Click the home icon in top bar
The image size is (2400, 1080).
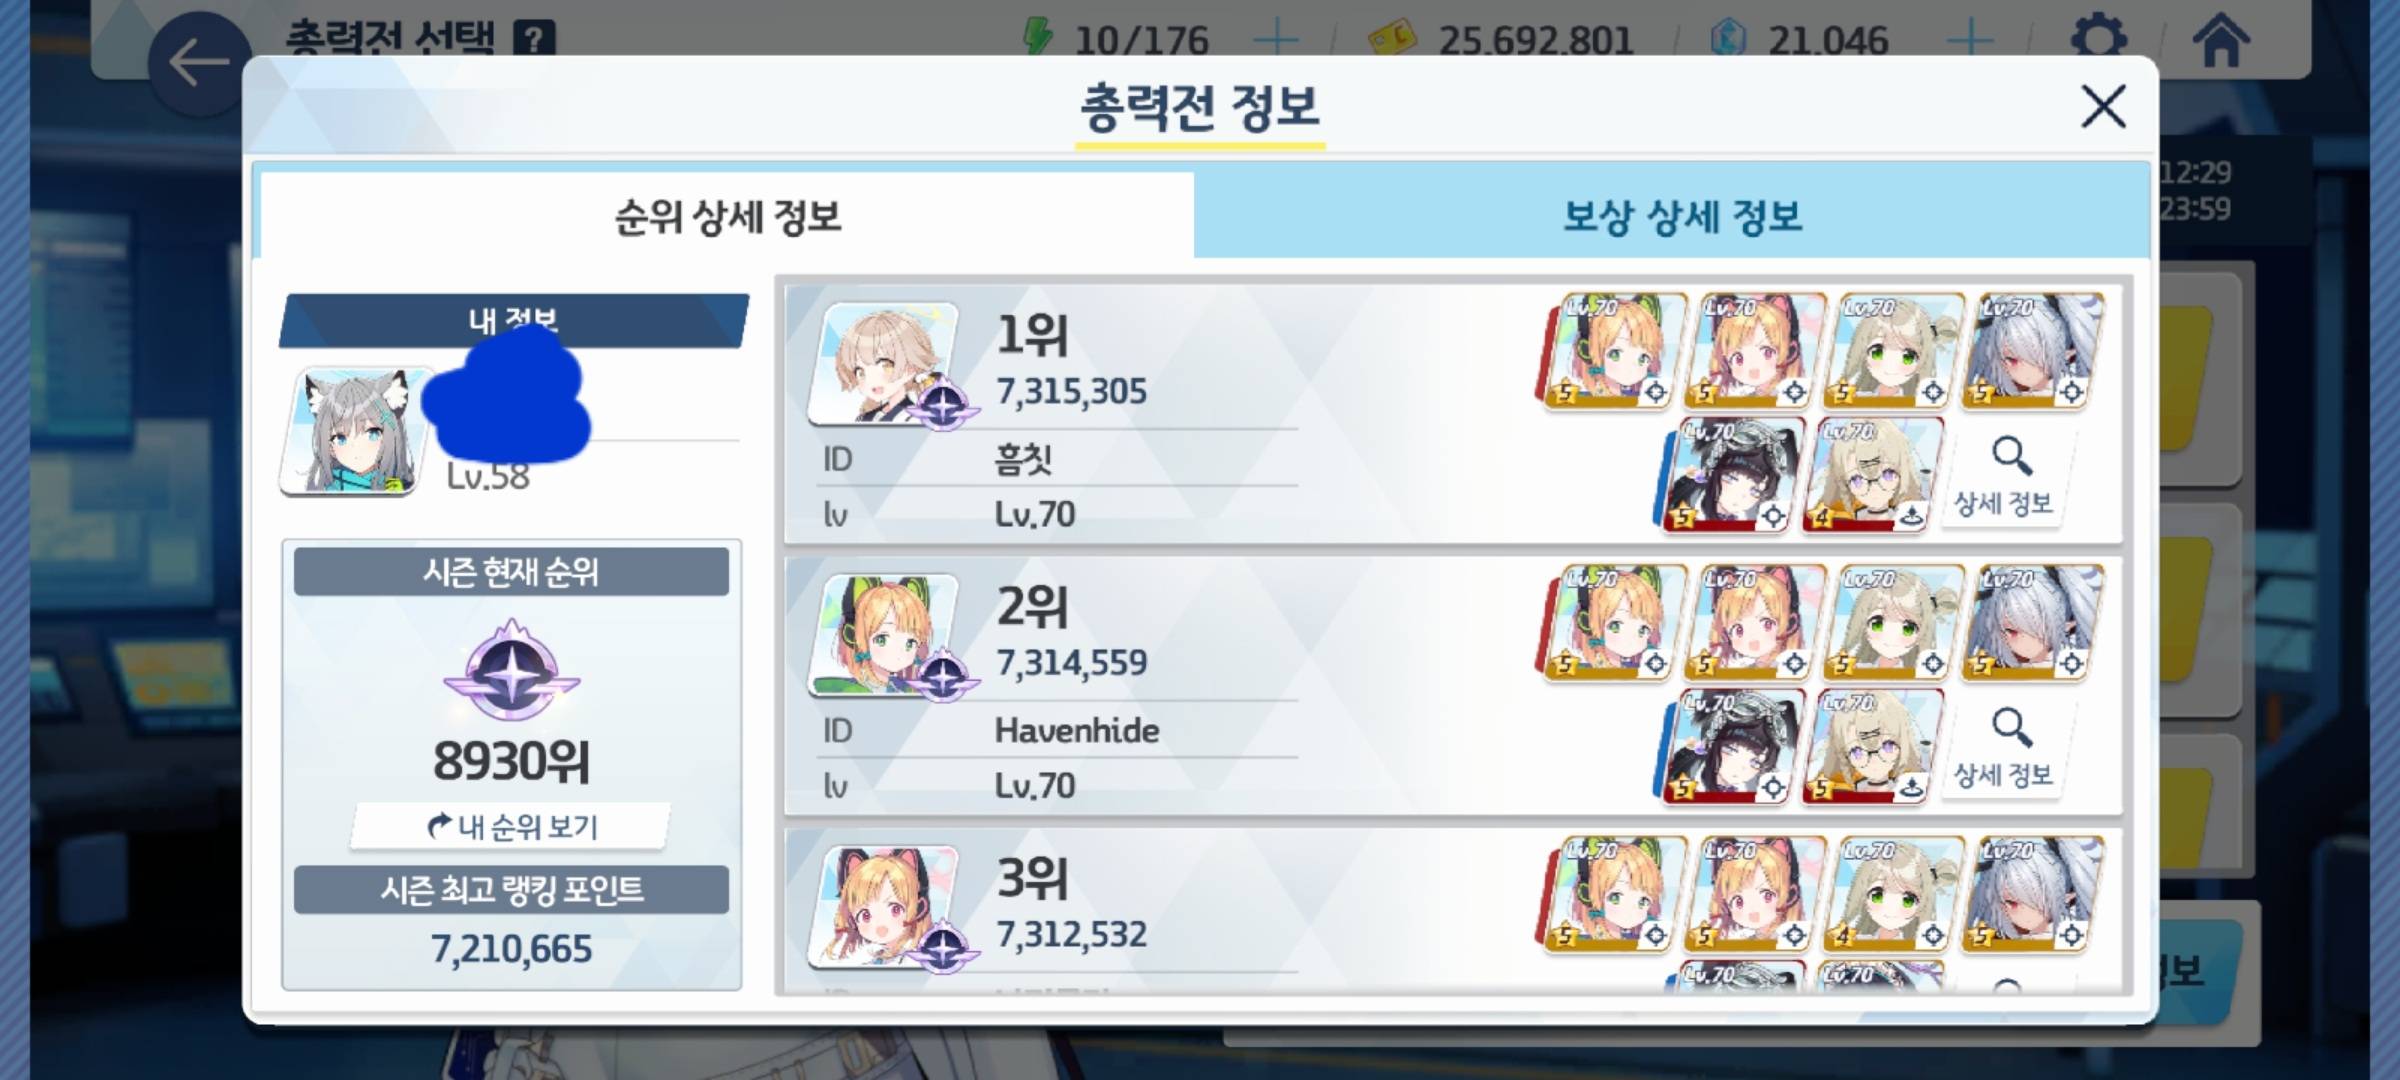2221,40
